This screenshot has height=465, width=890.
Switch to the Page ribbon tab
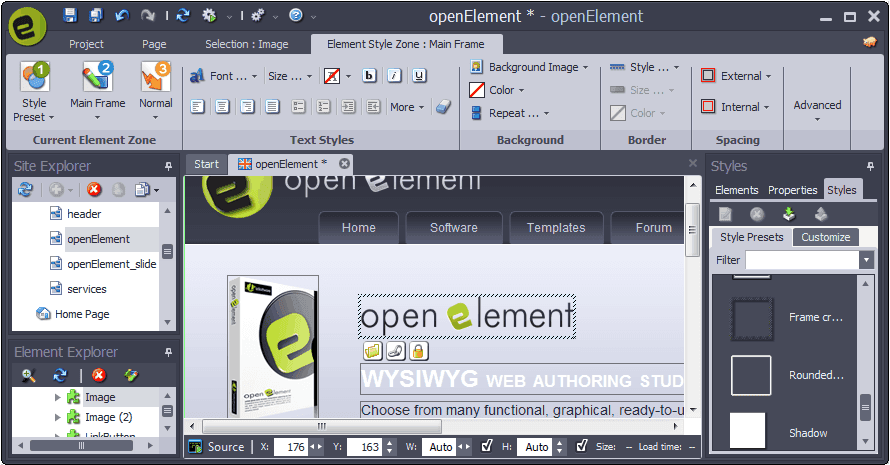click(x=154, y=44)
